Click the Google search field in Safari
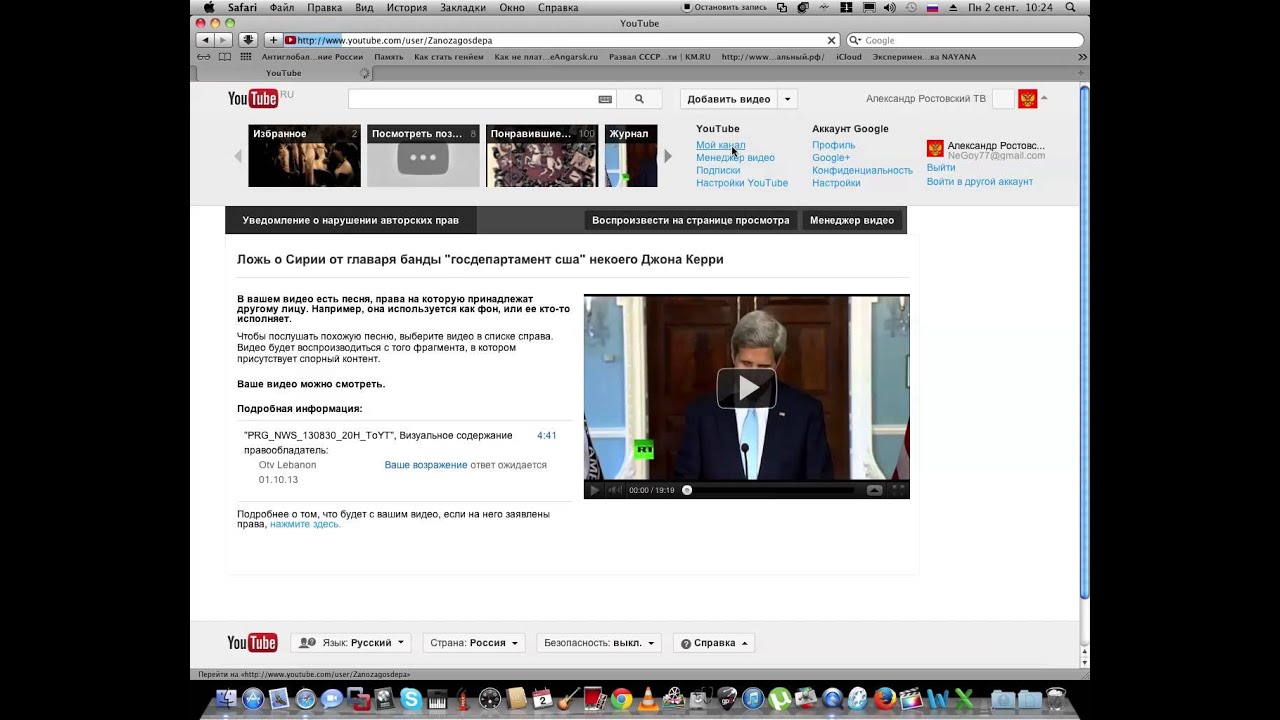Viewport: 1280px width, 720px height. [965, 40]
